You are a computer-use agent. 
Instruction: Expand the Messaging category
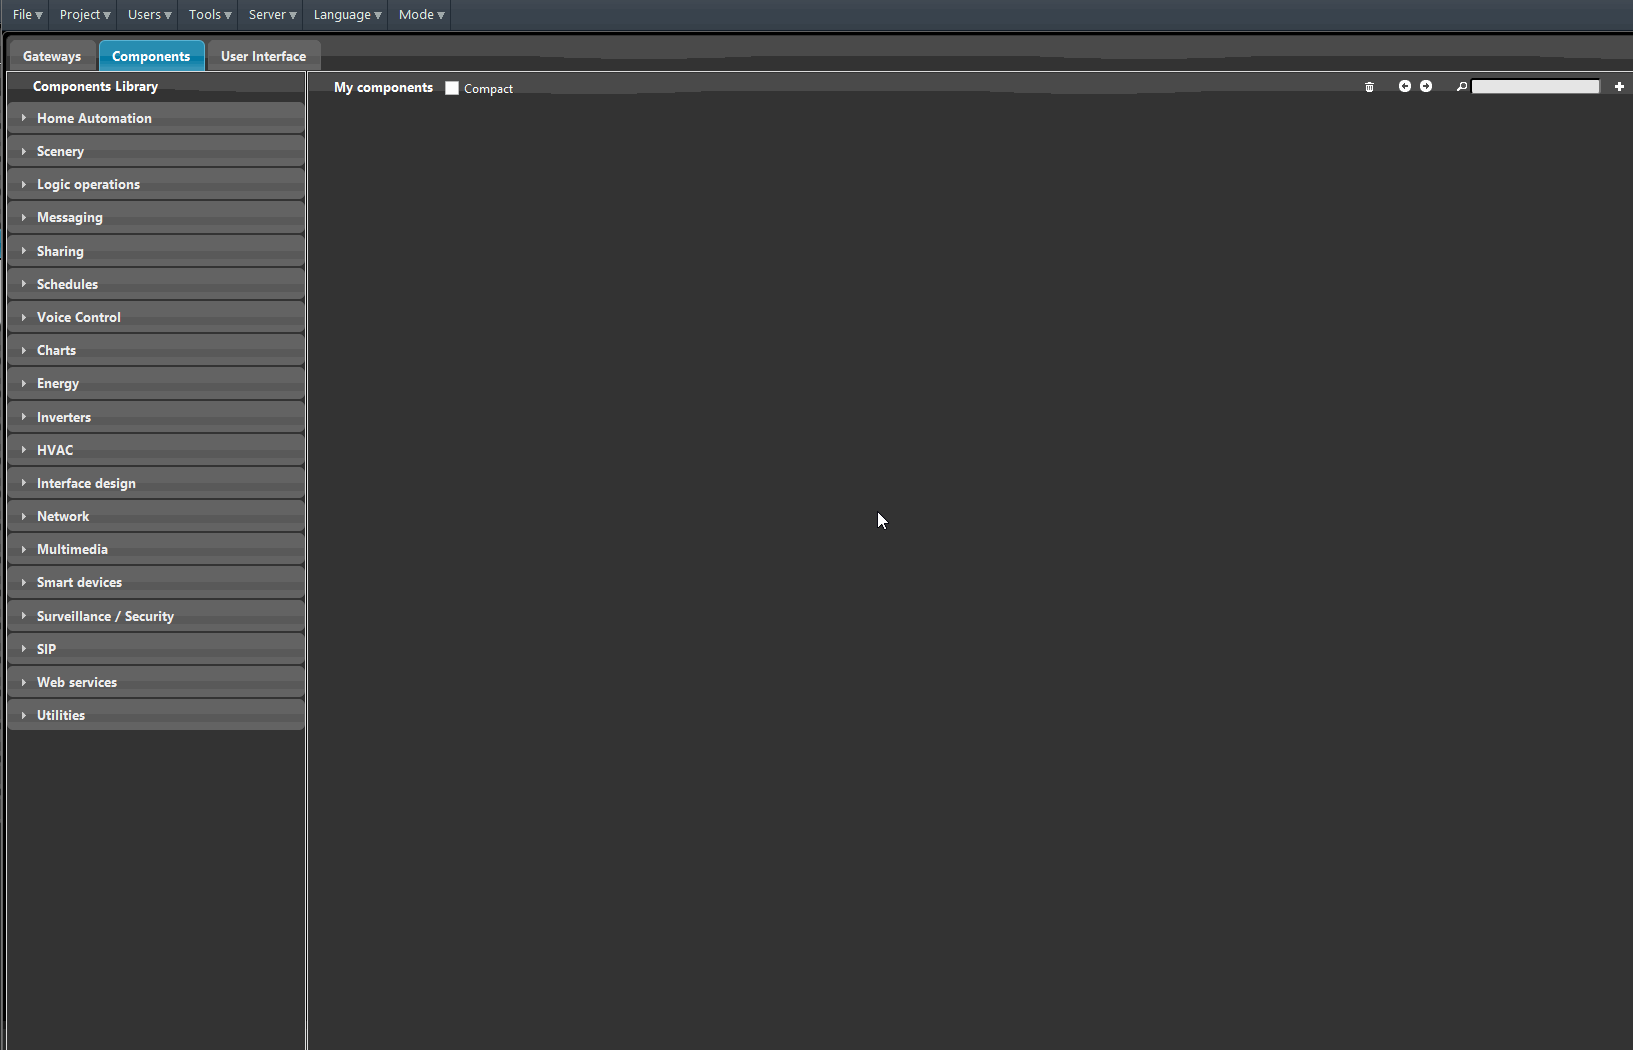[156, 217]
